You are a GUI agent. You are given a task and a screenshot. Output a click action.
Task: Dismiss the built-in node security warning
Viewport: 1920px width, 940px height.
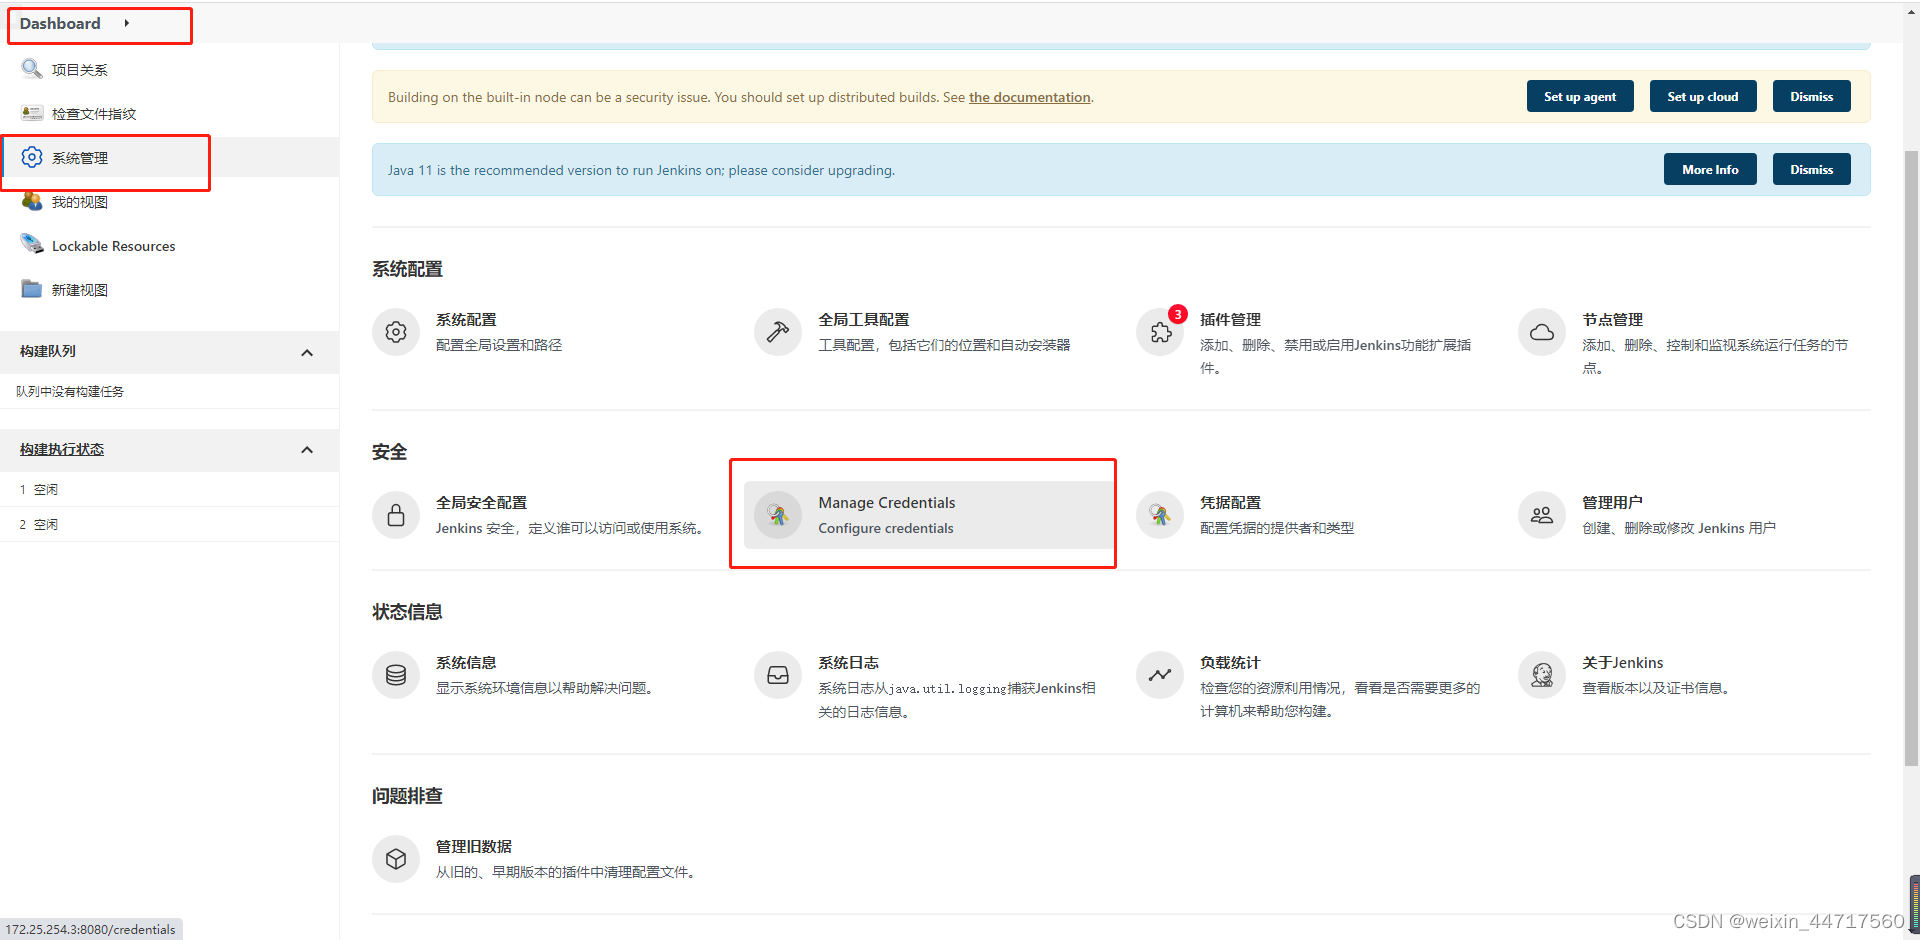point(1812,96)
